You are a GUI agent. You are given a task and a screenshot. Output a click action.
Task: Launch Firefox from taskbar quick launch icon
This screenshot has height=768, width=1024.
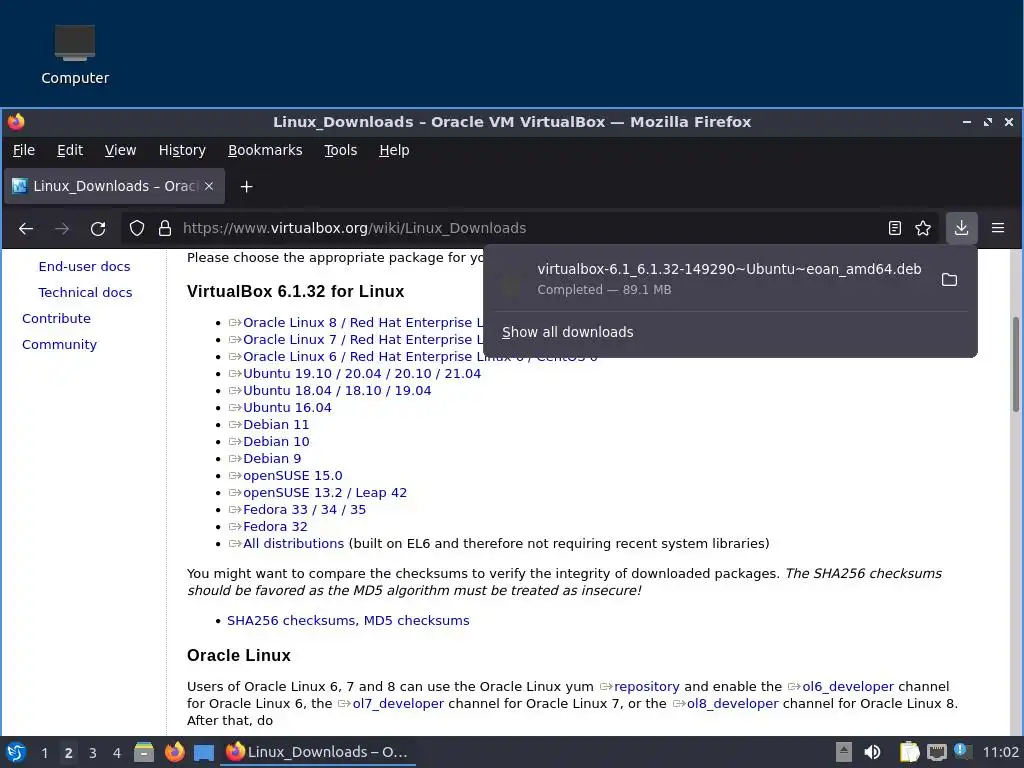coord(174,752)
